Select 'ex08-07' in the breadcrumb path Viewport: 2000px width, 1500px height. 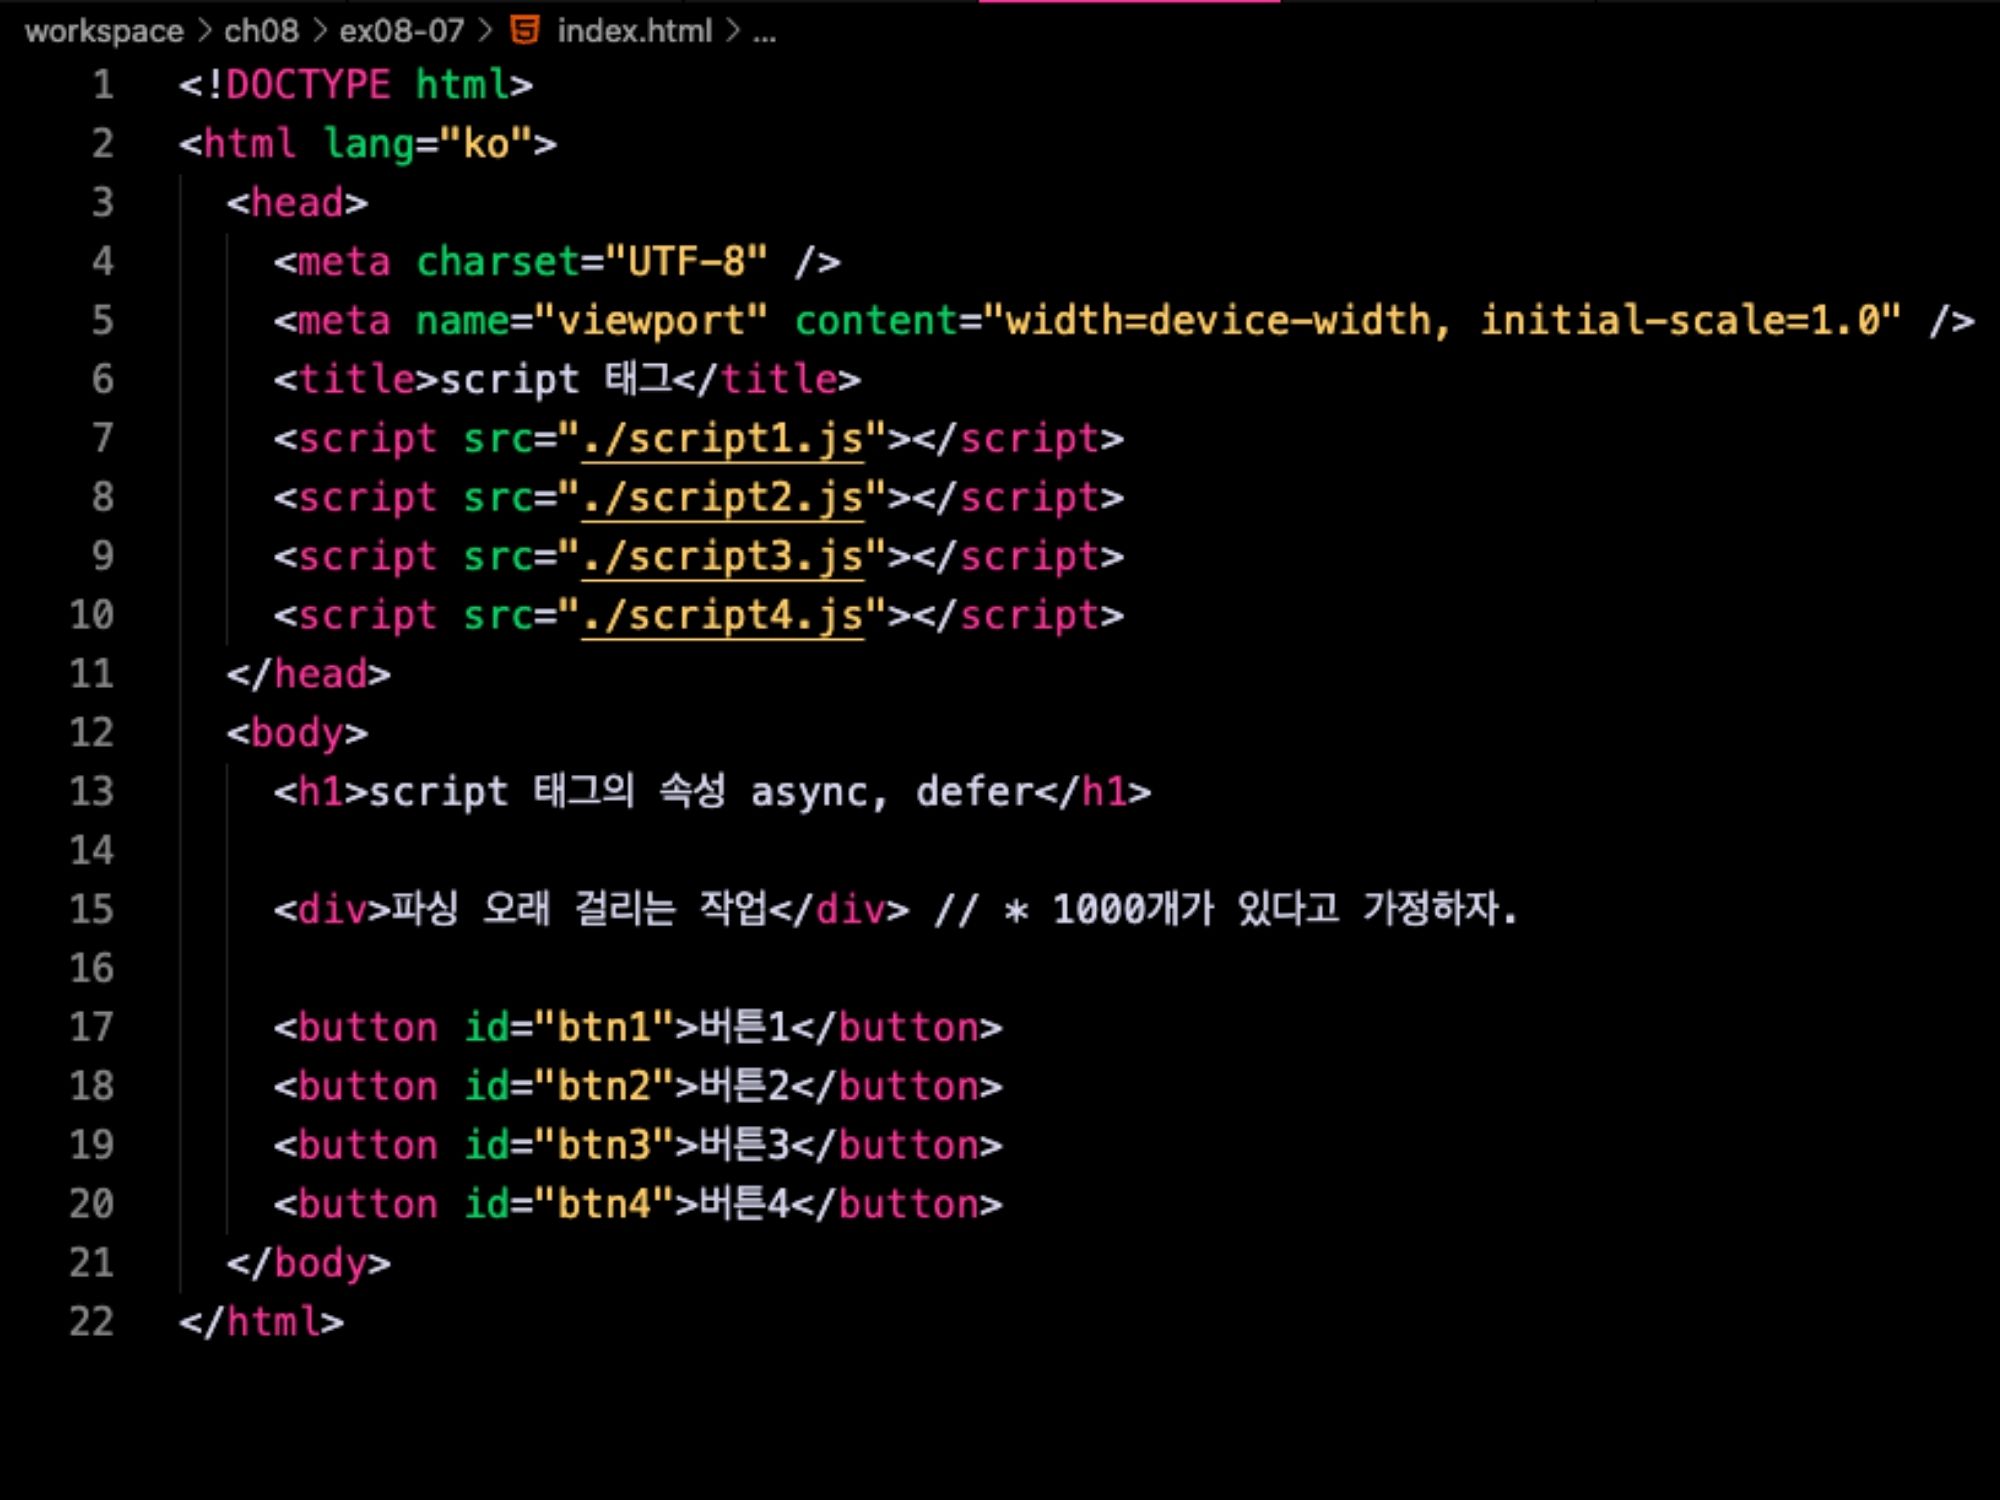(399, 31)
